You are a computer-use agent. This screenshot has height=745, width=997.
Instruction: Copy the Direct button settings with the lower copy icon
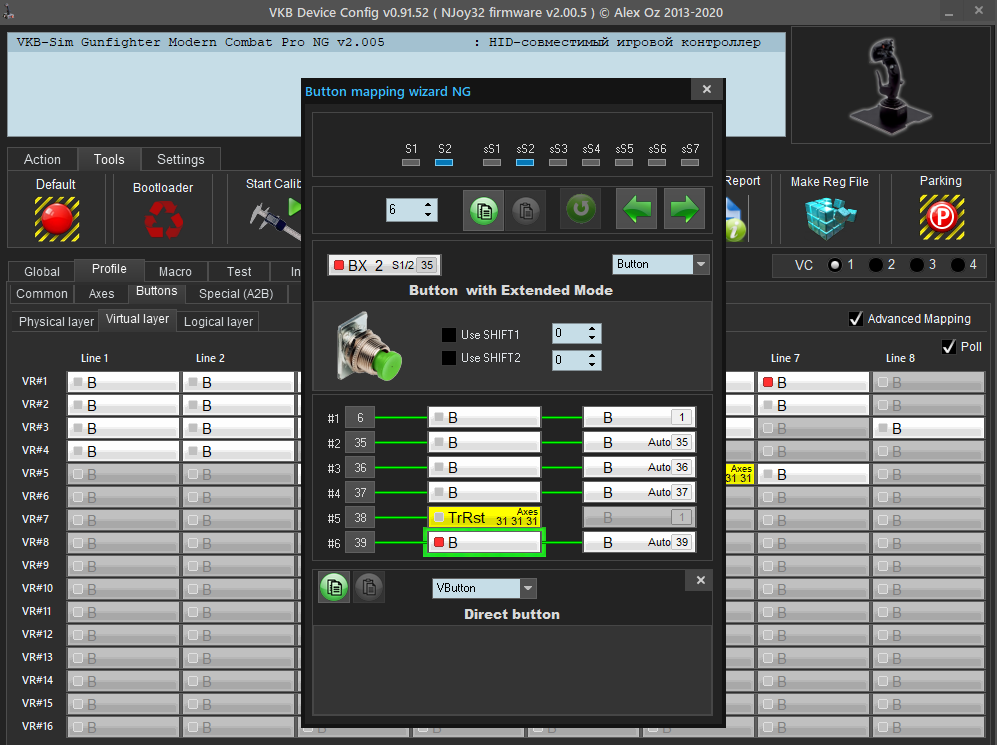(334, 587)
